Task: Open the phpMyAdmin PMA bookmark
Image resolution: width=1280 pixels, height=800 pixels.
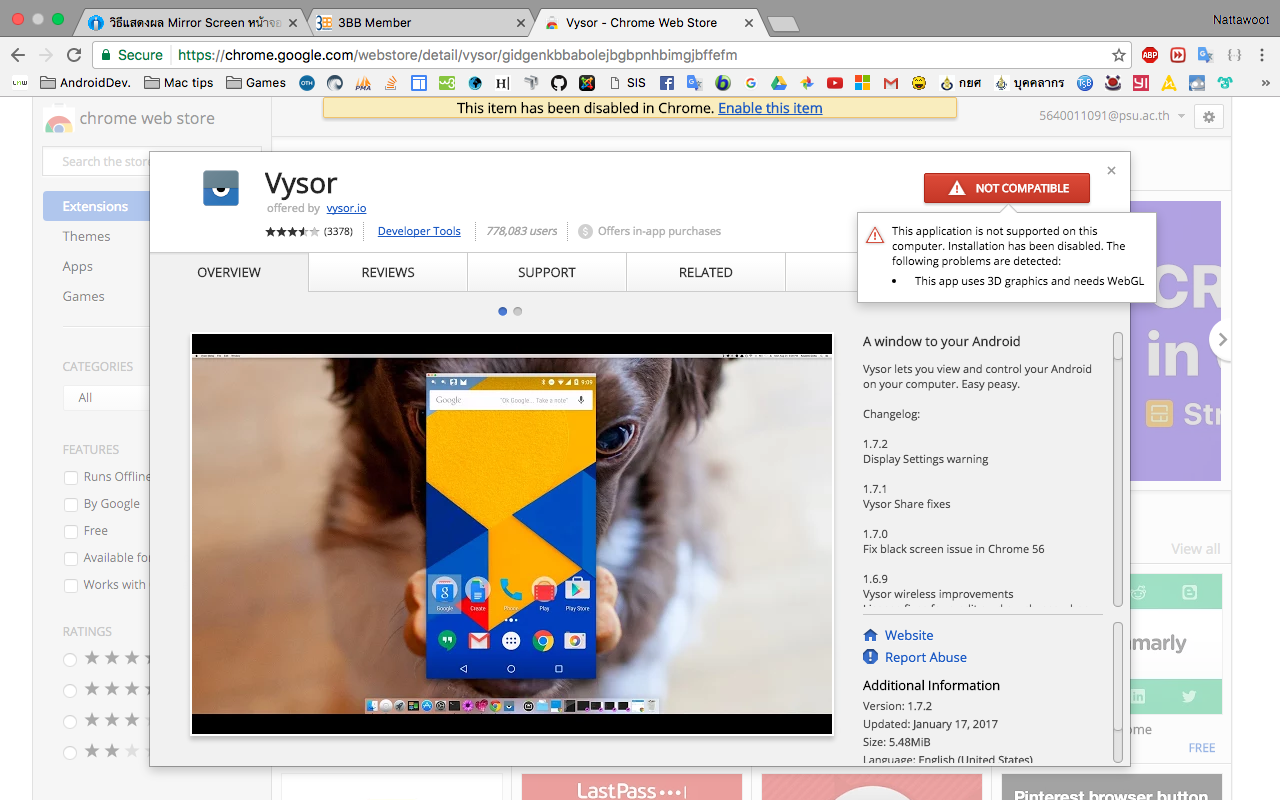Action: click(x=363, y=83)
